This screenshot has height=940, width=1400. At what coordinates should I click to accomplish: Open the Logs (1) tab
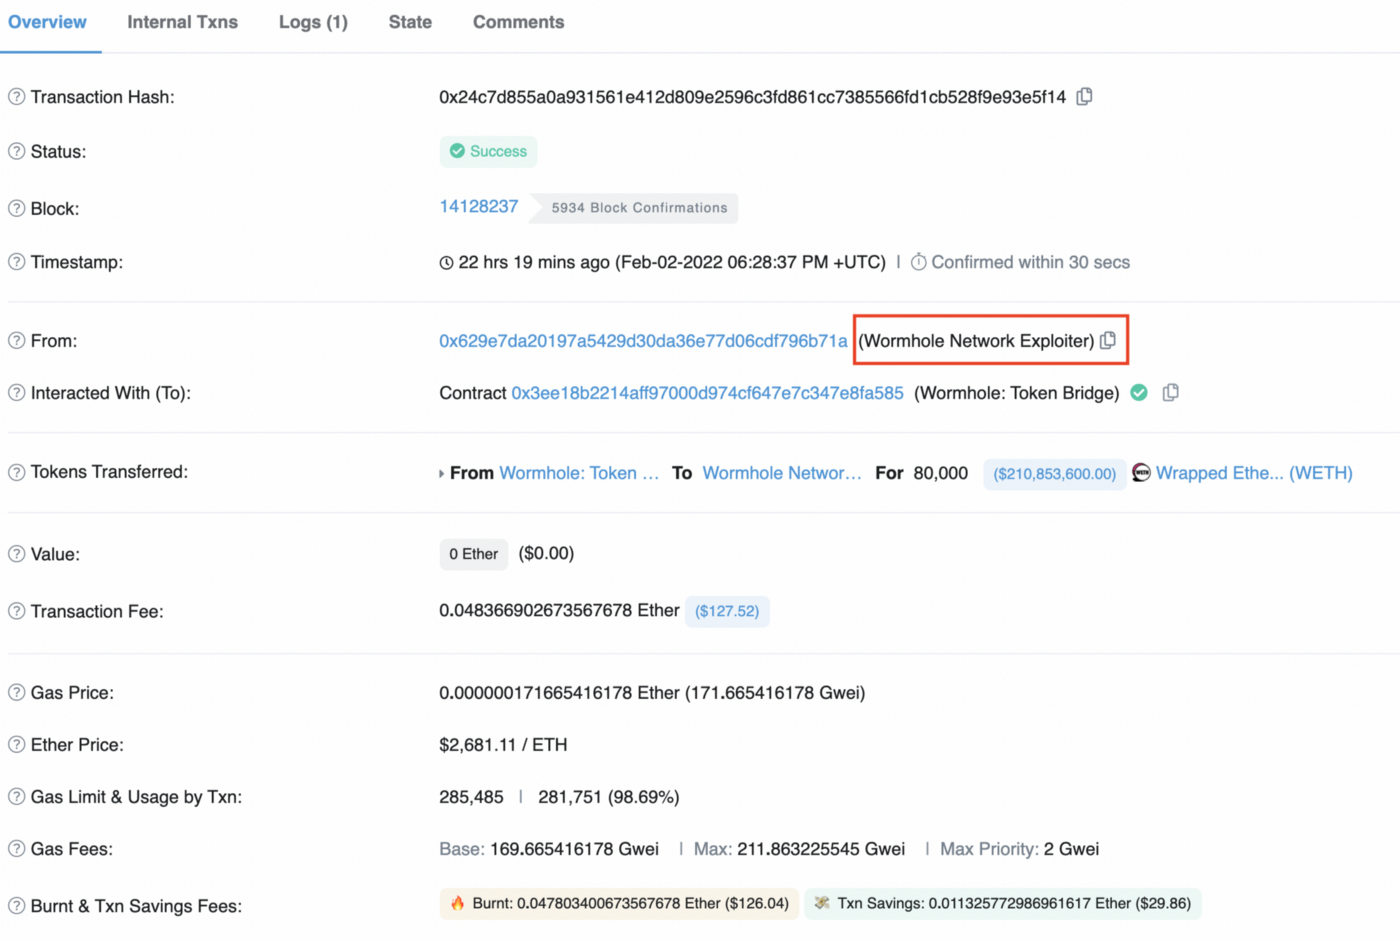tap(313, 22)
